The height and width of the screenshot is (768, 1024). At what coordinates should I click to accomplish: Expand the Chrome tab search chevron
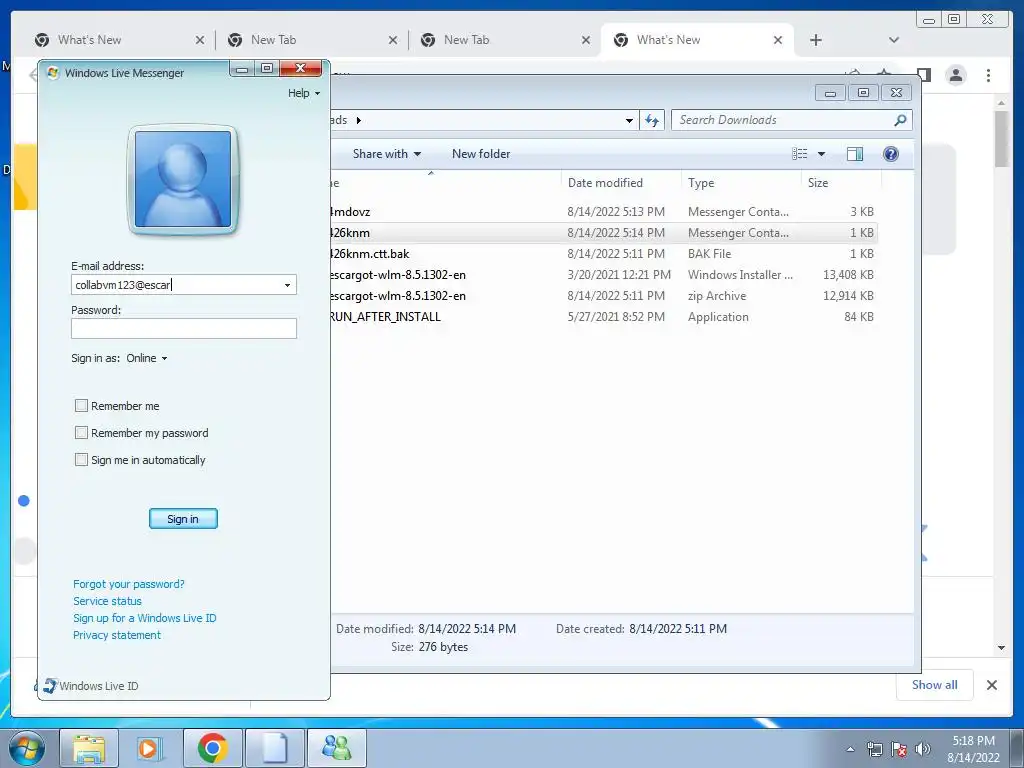click(x=893, y=40)
